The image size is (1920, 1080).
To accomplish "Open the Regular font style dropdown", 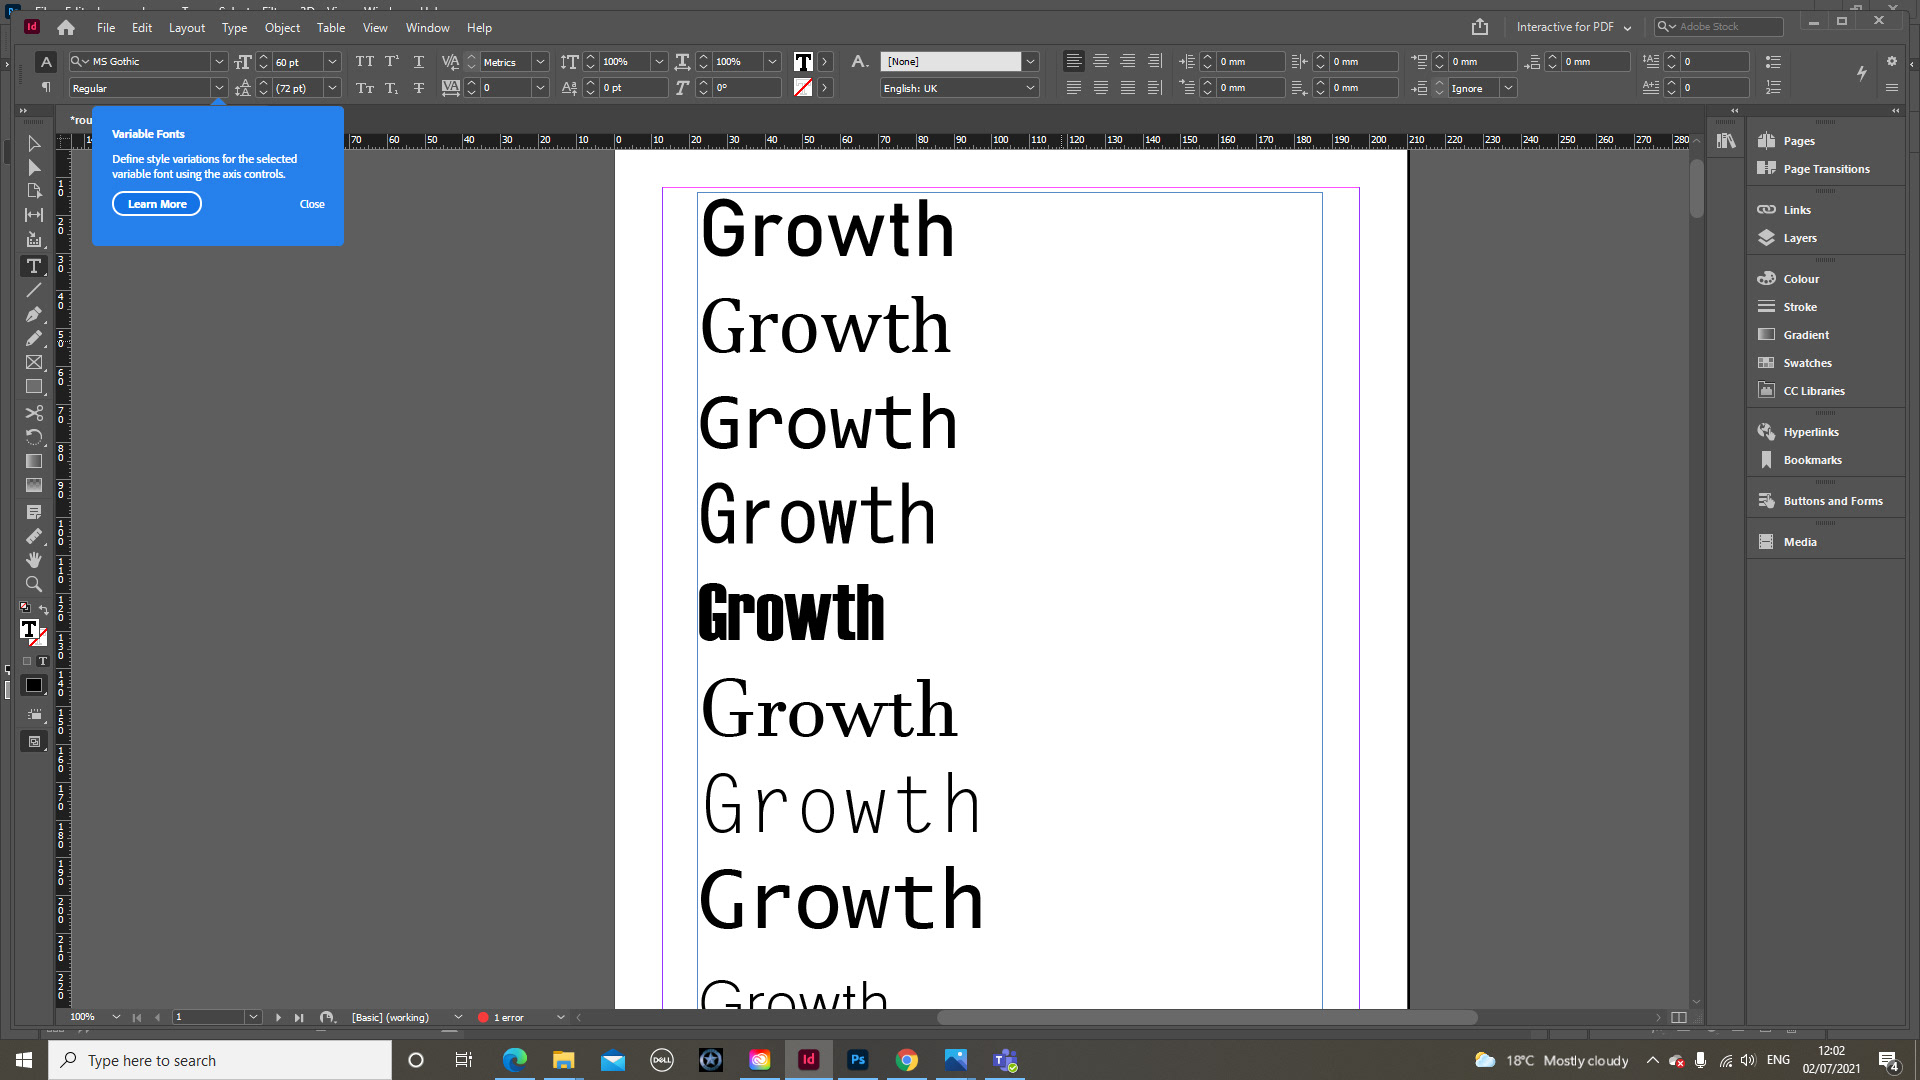I will [x=219, y=89].
